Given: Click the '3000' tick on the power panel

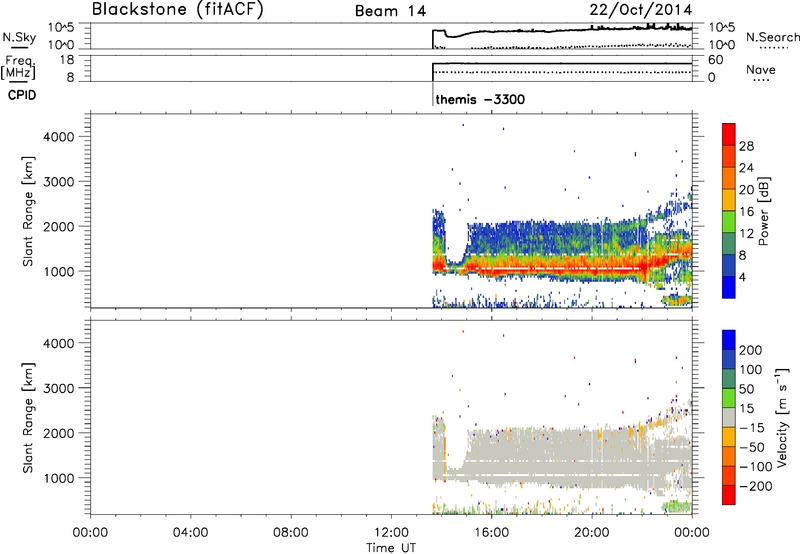Looking at the screenshot, I should [x=58, y=182].
